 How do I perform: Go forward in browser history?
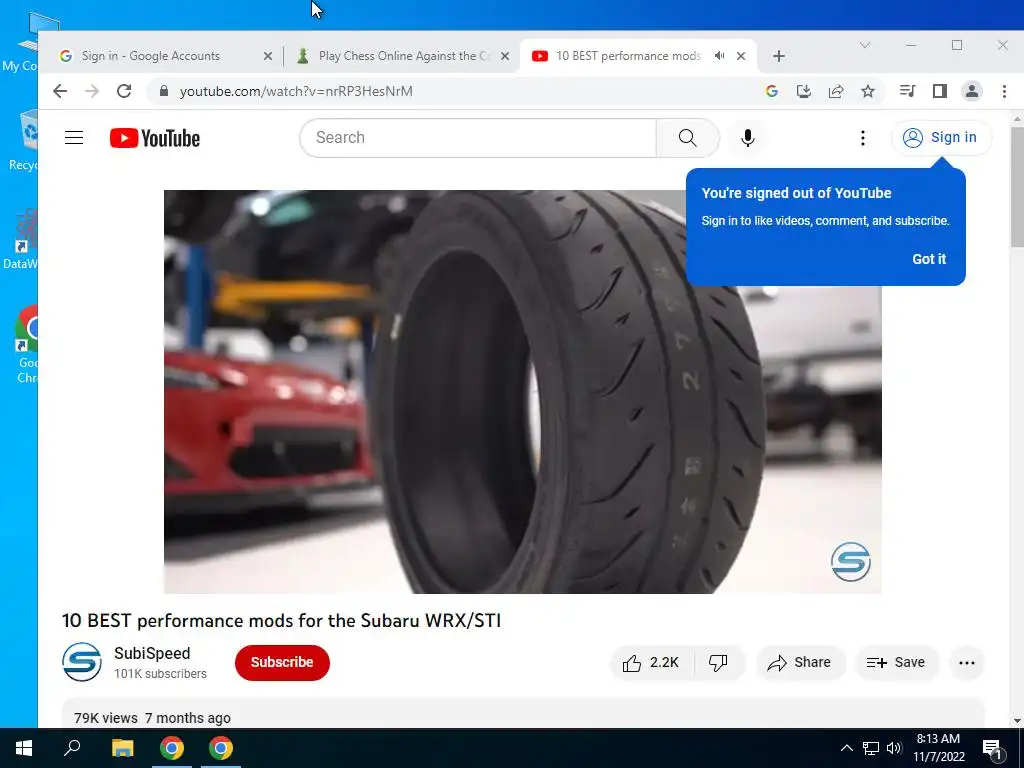(x=92, y=91)
